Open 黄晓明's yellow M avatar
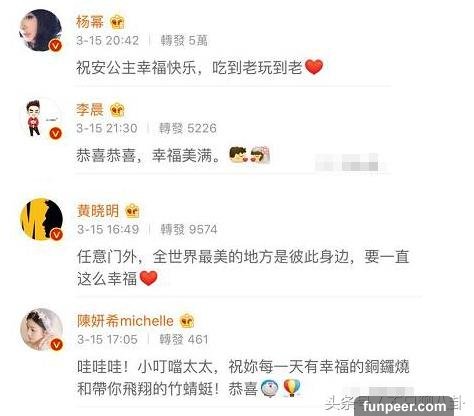Screen dimensions: 474x416 [42, 219]
